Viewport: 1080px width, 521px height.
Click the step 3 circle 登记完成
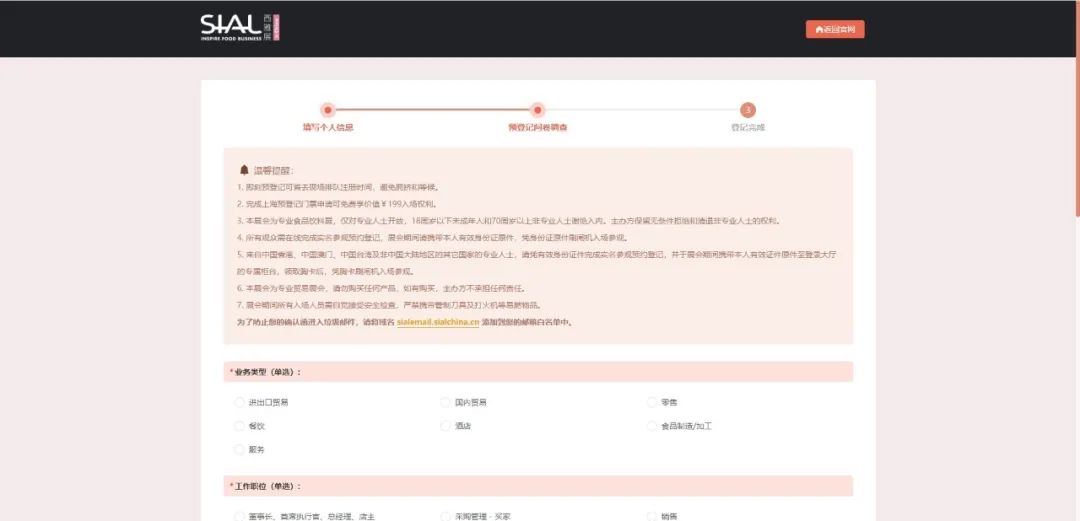(x=748, y=110)
